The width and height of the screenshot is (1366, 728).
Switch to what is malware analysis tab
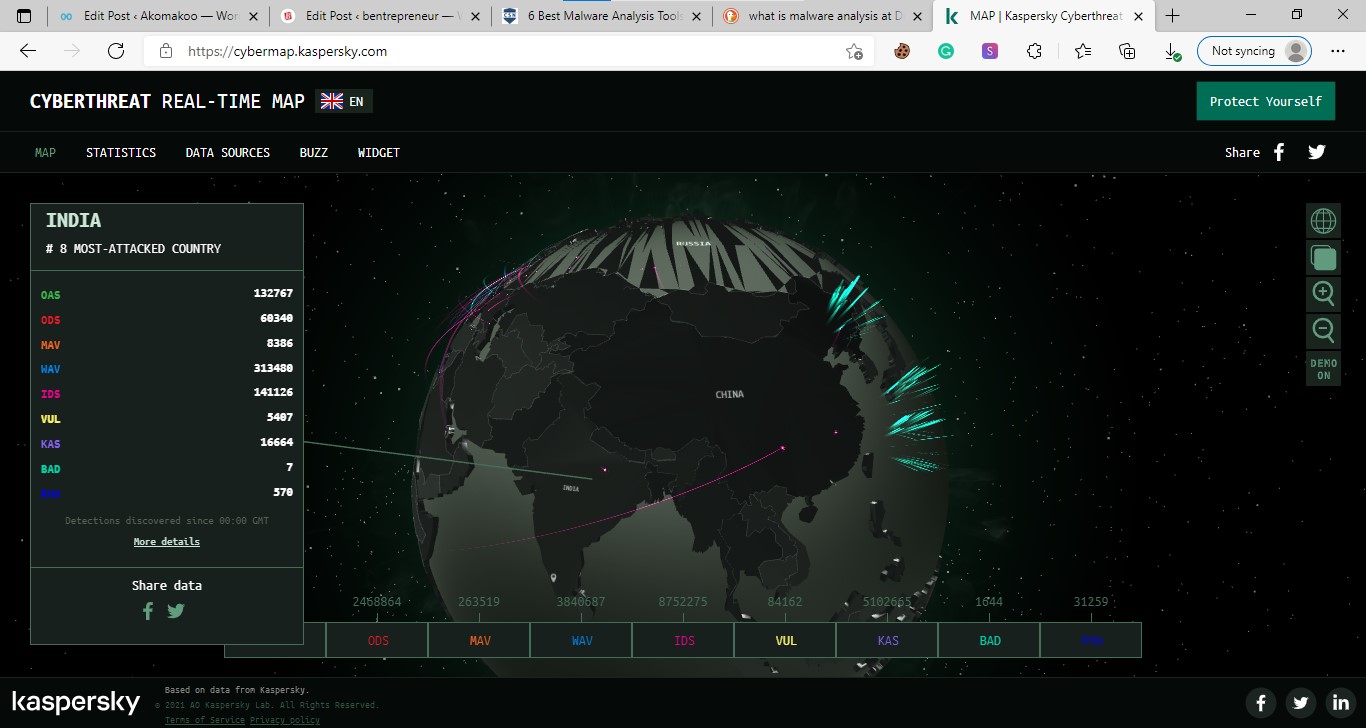(x=823, y=16)
